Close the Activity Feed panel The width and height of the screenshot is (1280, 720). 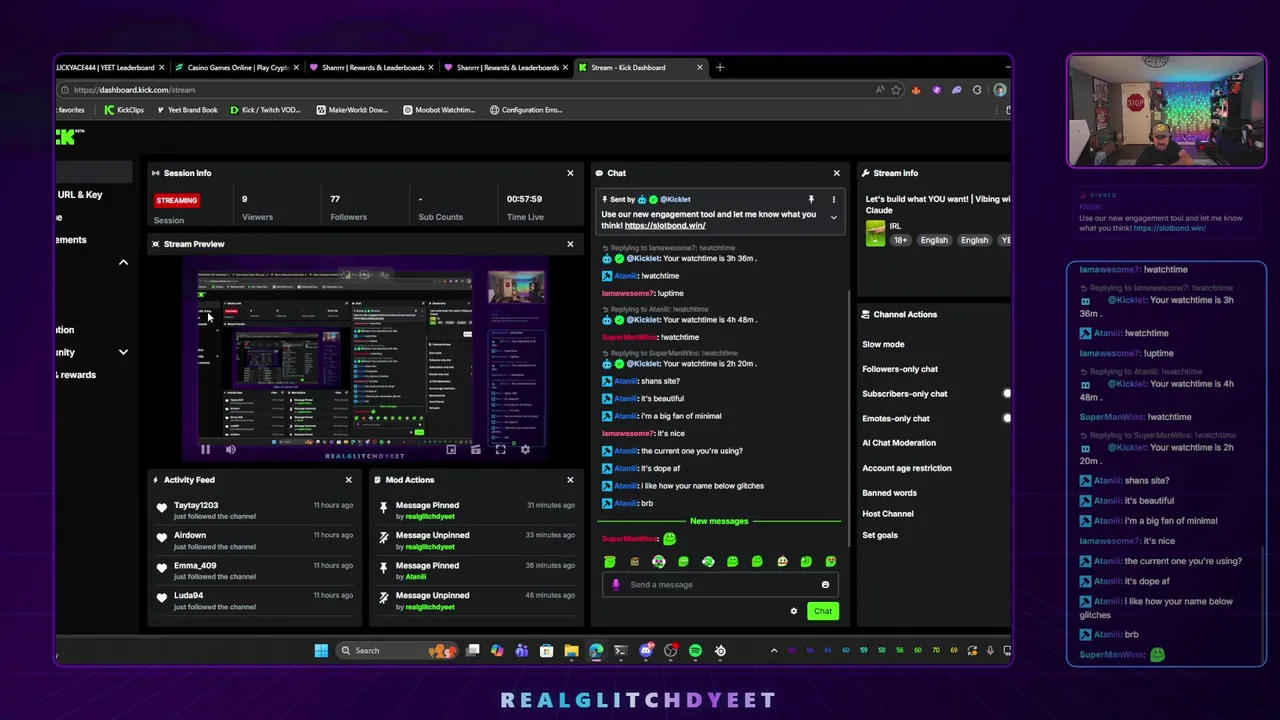pos(348,480)
